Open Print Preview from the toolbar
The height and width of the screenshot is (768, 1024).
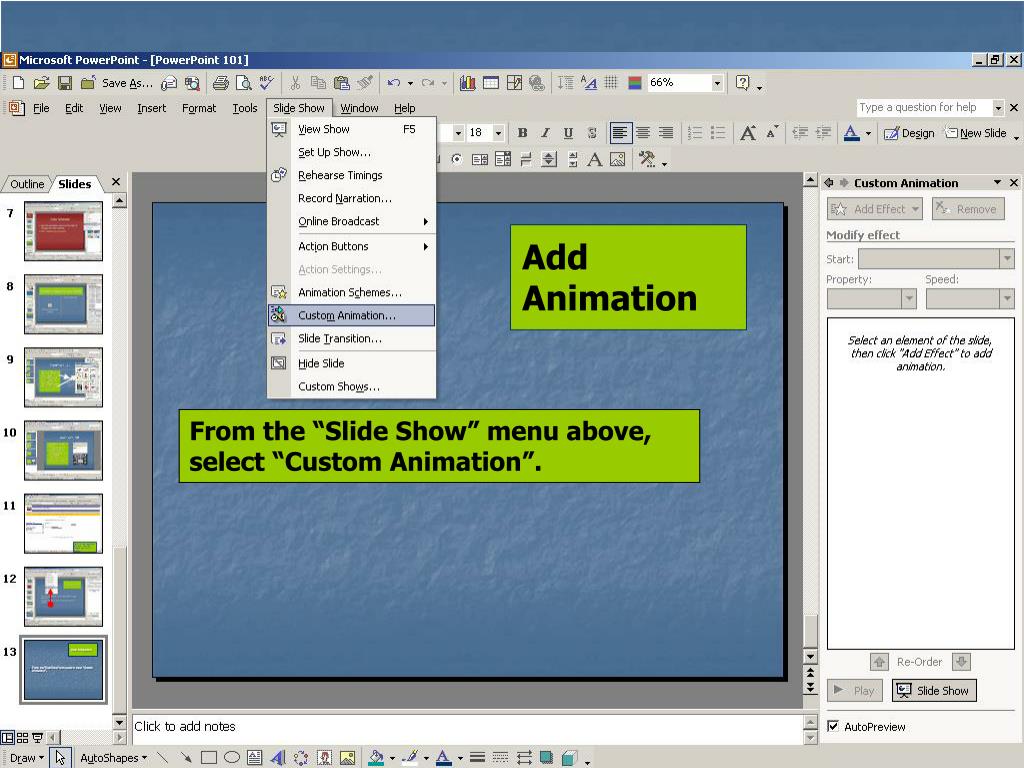244,83
